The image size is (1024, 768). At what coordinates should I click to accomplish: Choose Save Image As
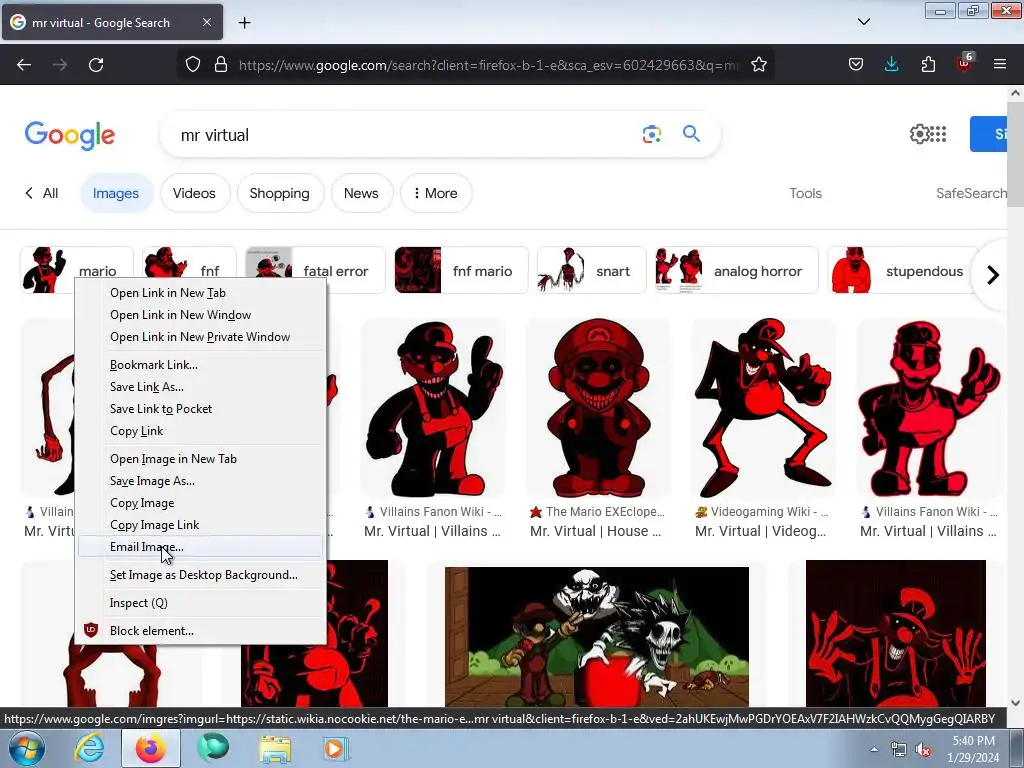pyautogui.click(x=200, y=481)
